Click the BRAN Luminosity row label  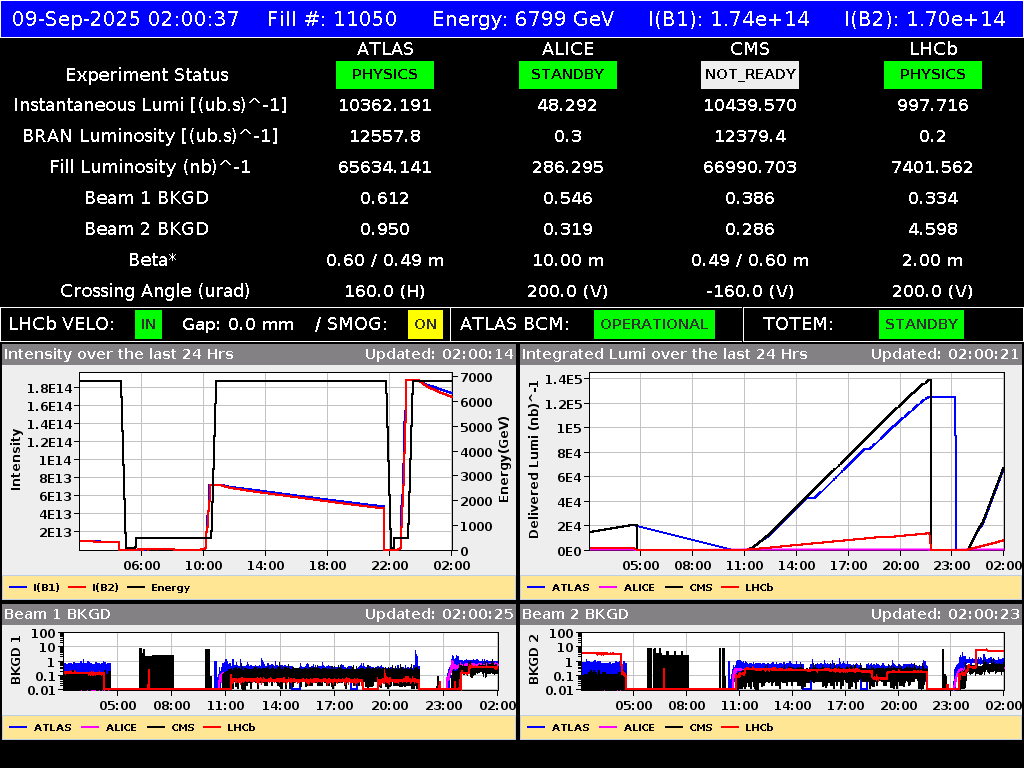tap(150, 136)
